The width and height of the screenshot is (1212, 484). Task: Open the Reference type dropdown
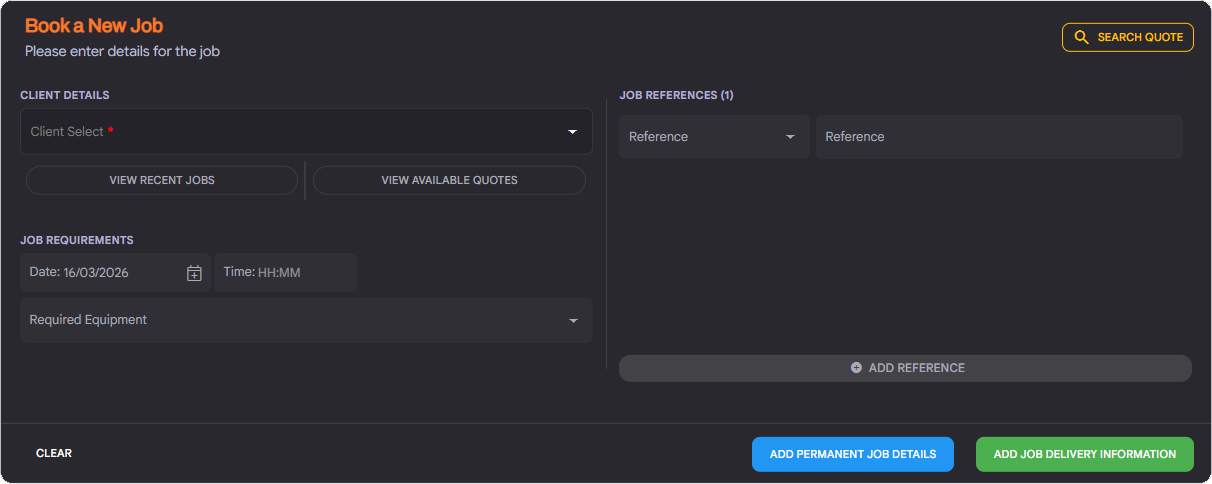714,137
